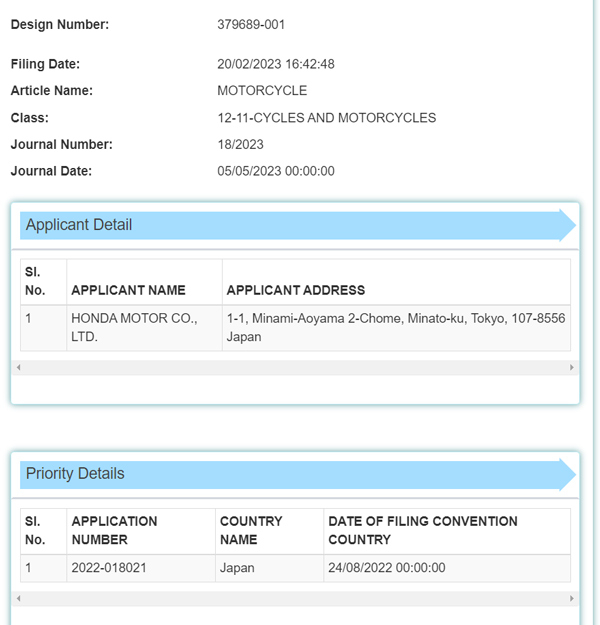The width and height of the screenshot is (600, 625).
Task: Click right scroll arrow under Applicant Detail table
Action: pyautogui.click(x=572, y=368)
